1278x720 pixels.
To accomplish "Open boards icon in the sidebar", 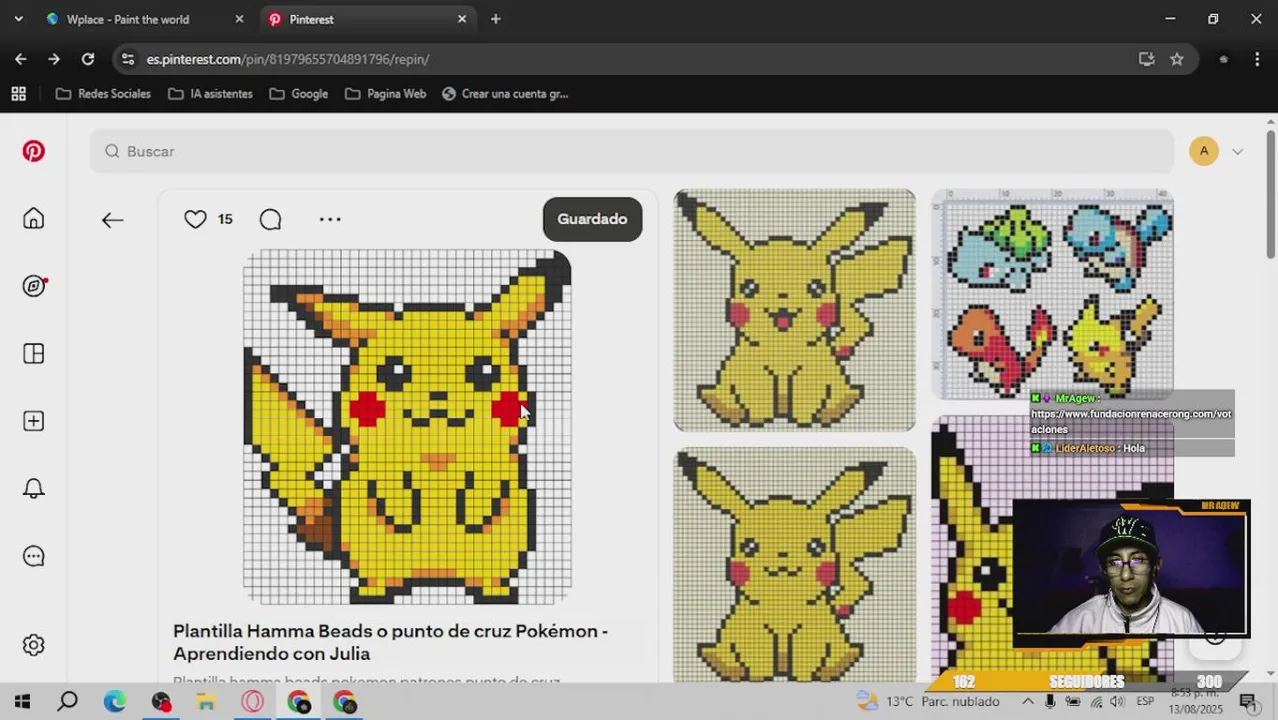I will [x=34, y=354].
